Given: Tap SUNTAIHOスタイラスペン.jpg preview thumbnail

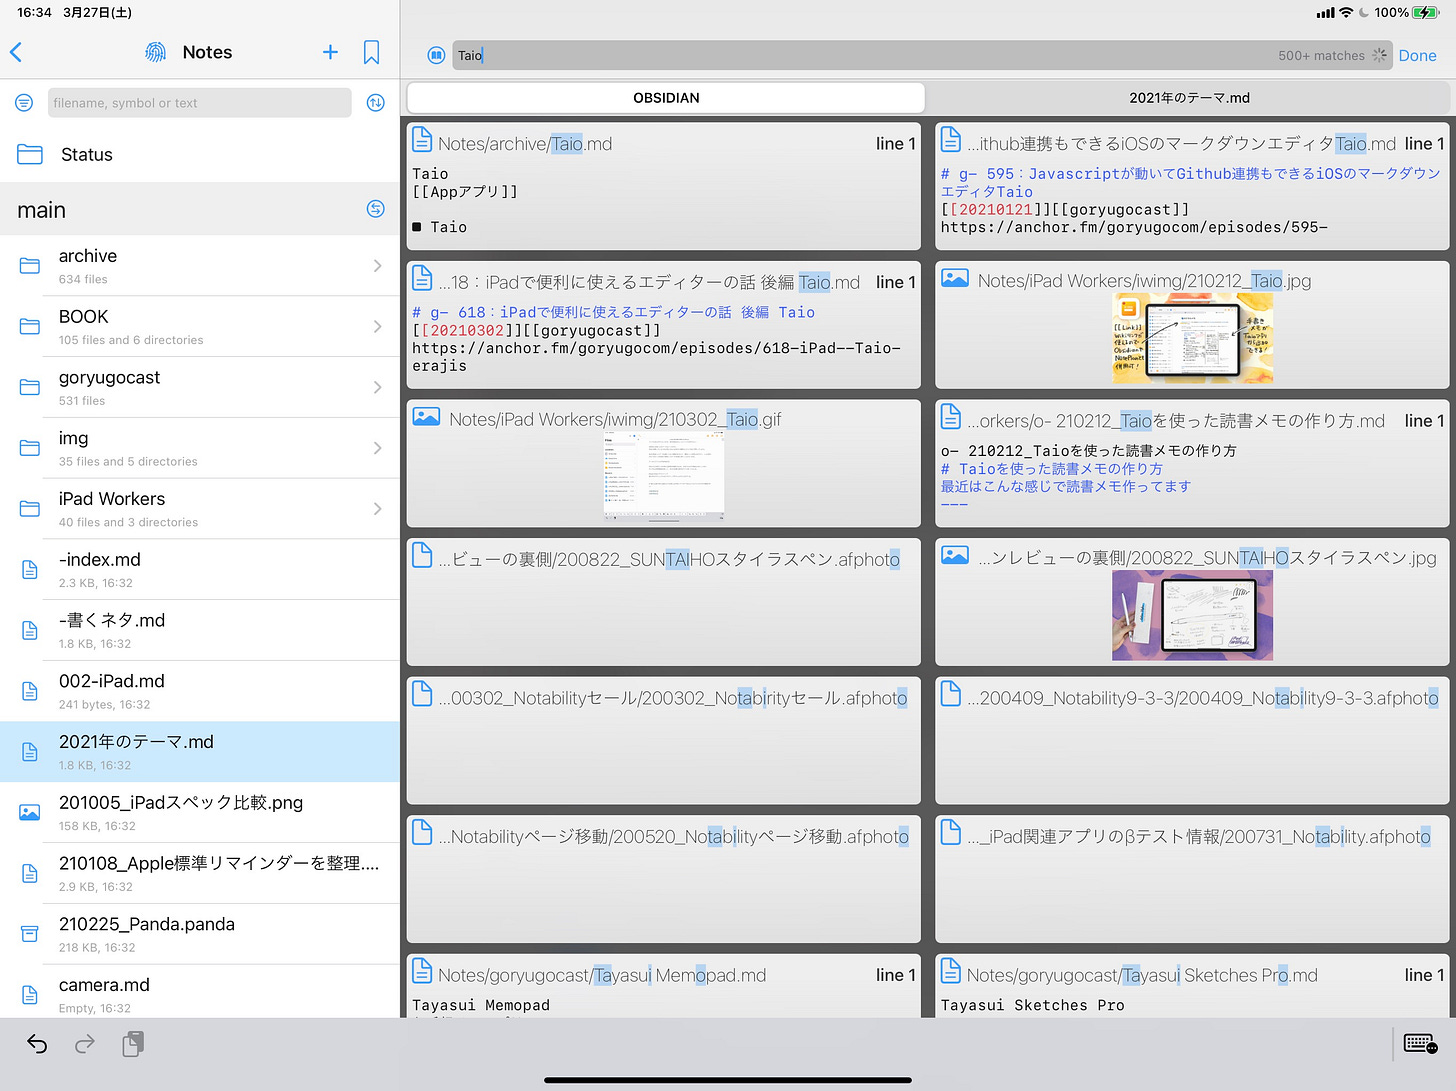Looking at the screenshot, I should 1192,615.
